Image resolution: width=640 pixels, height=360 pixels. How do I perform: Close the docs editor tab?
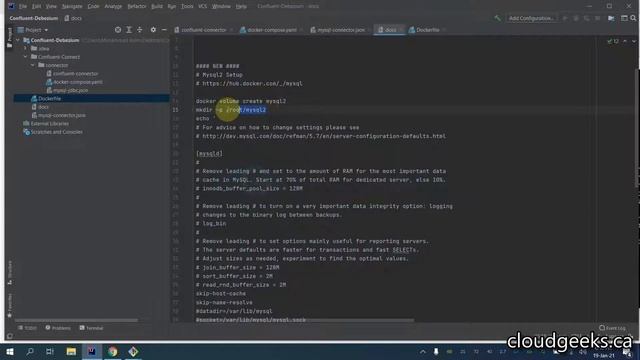click(x=400, y=30)
